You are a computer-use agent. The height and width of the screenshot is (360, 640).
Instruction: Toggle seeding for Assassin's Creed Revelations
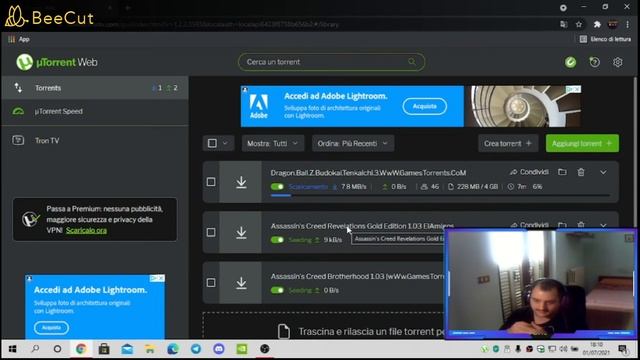coord(277,240)
